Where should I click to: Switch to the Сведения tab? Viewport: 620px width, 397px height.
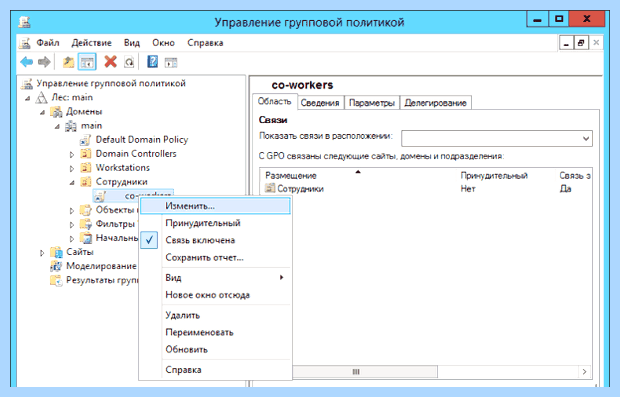coord(320,103)
